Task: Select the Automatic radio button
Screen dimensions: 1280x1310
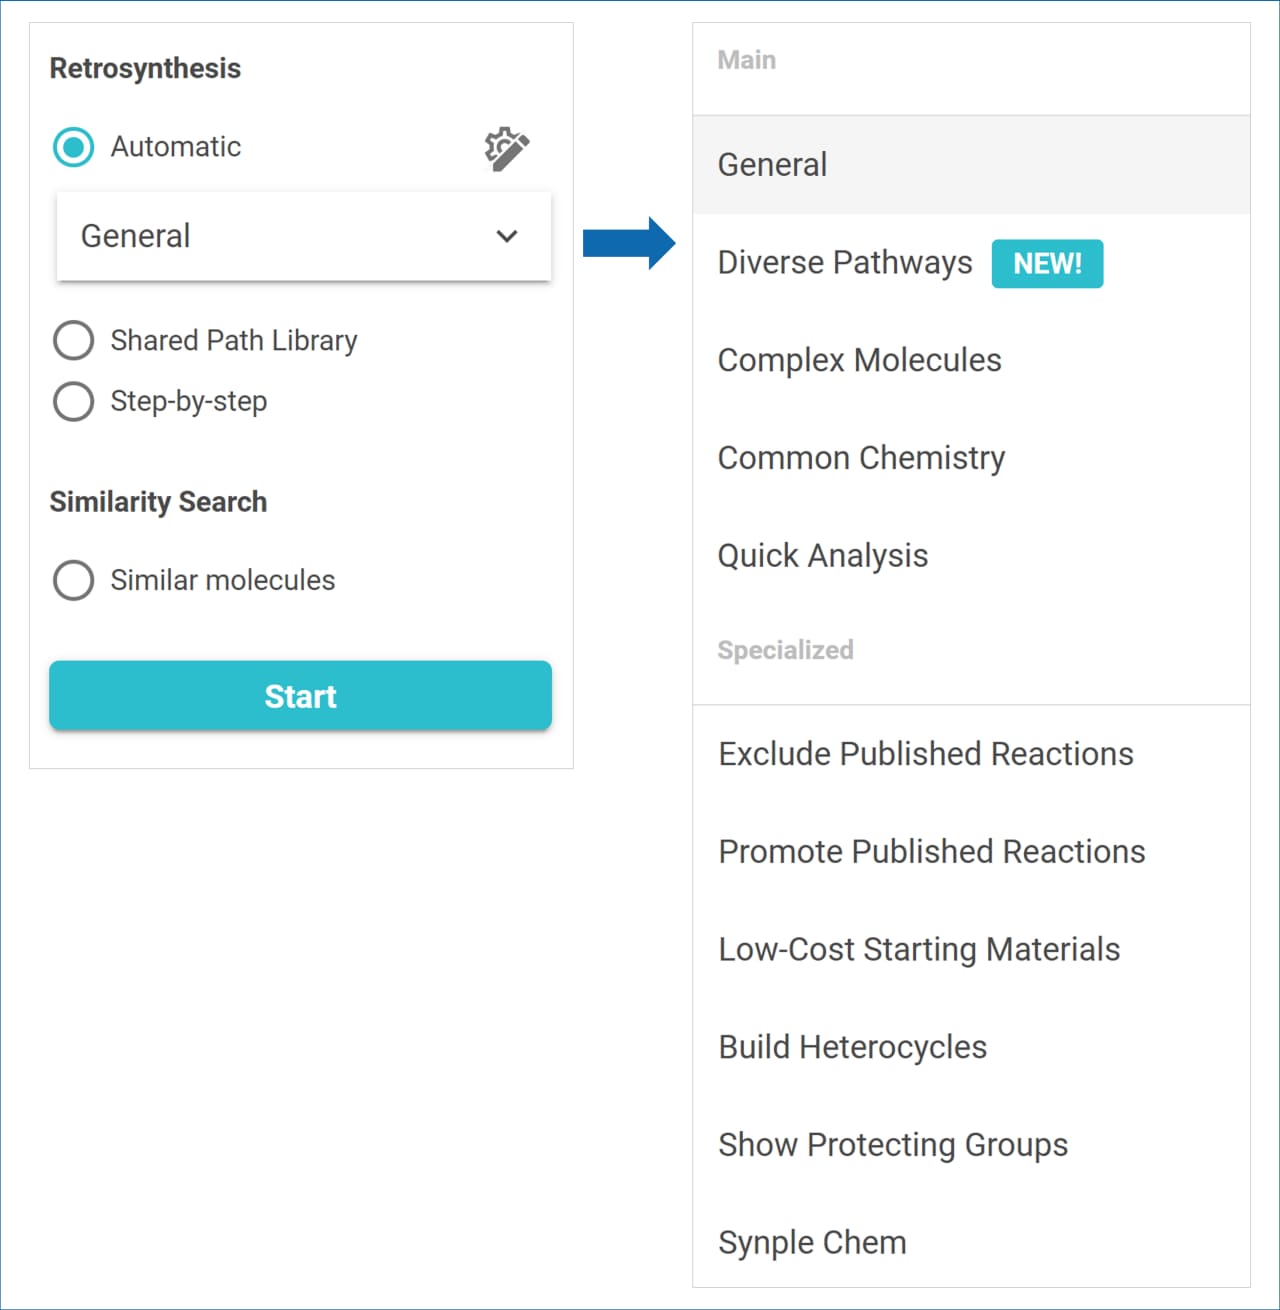Action: 74,147
